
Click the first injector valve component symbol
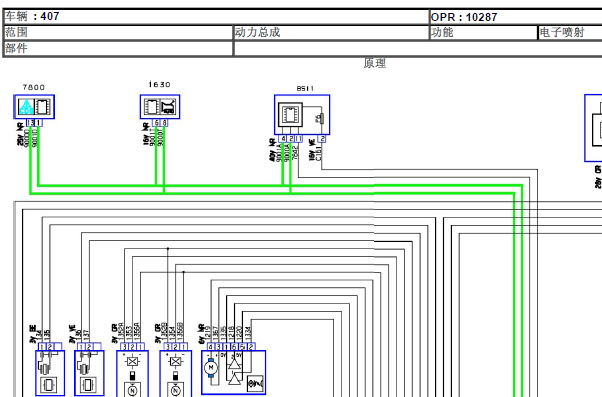click(132, 374)
